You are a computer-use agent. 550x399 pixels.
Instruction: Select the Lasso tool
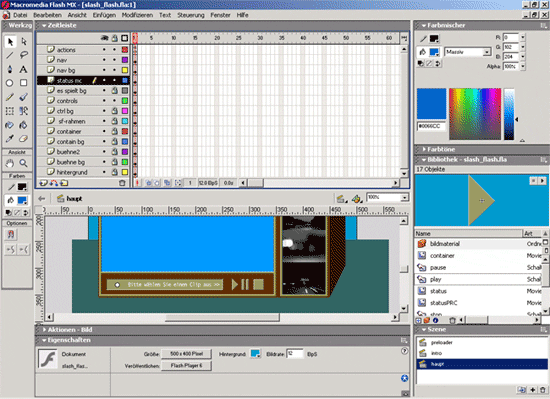click(x=24, y=55)
